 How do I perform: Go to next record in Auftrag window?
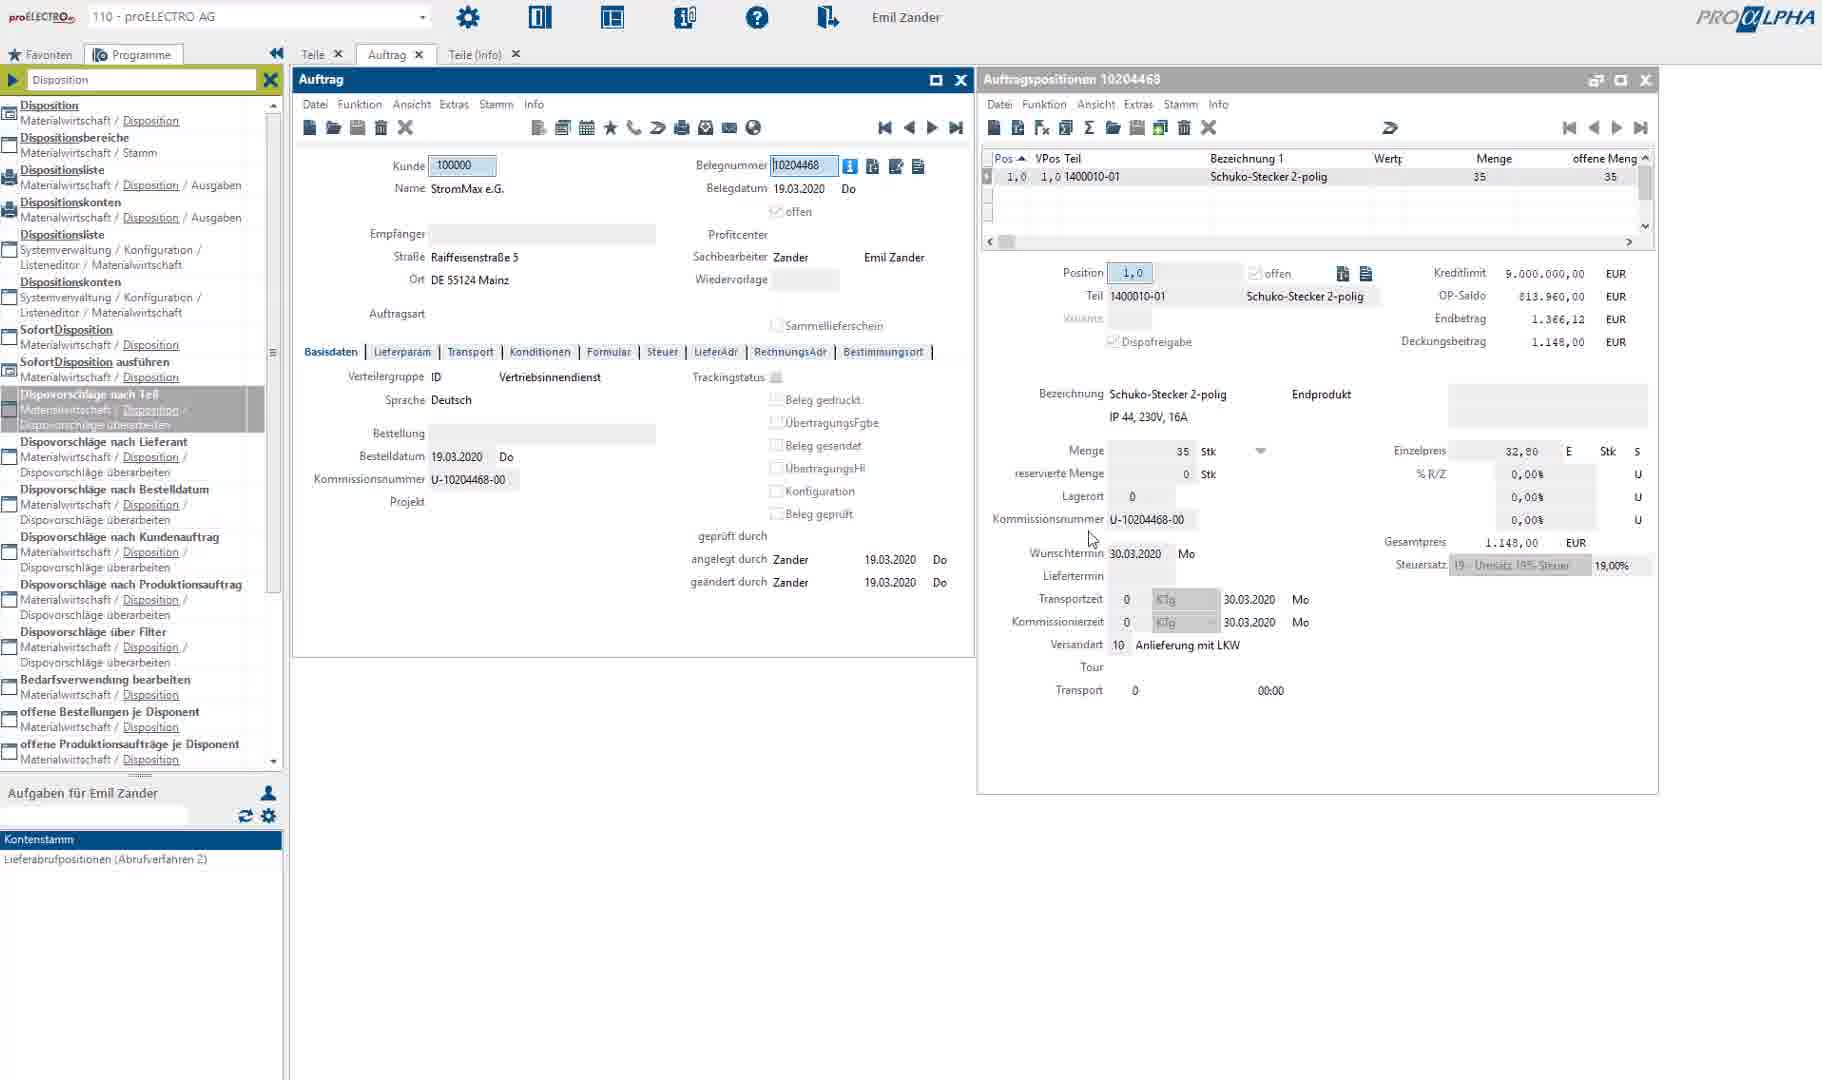click(x=932, y=128)
